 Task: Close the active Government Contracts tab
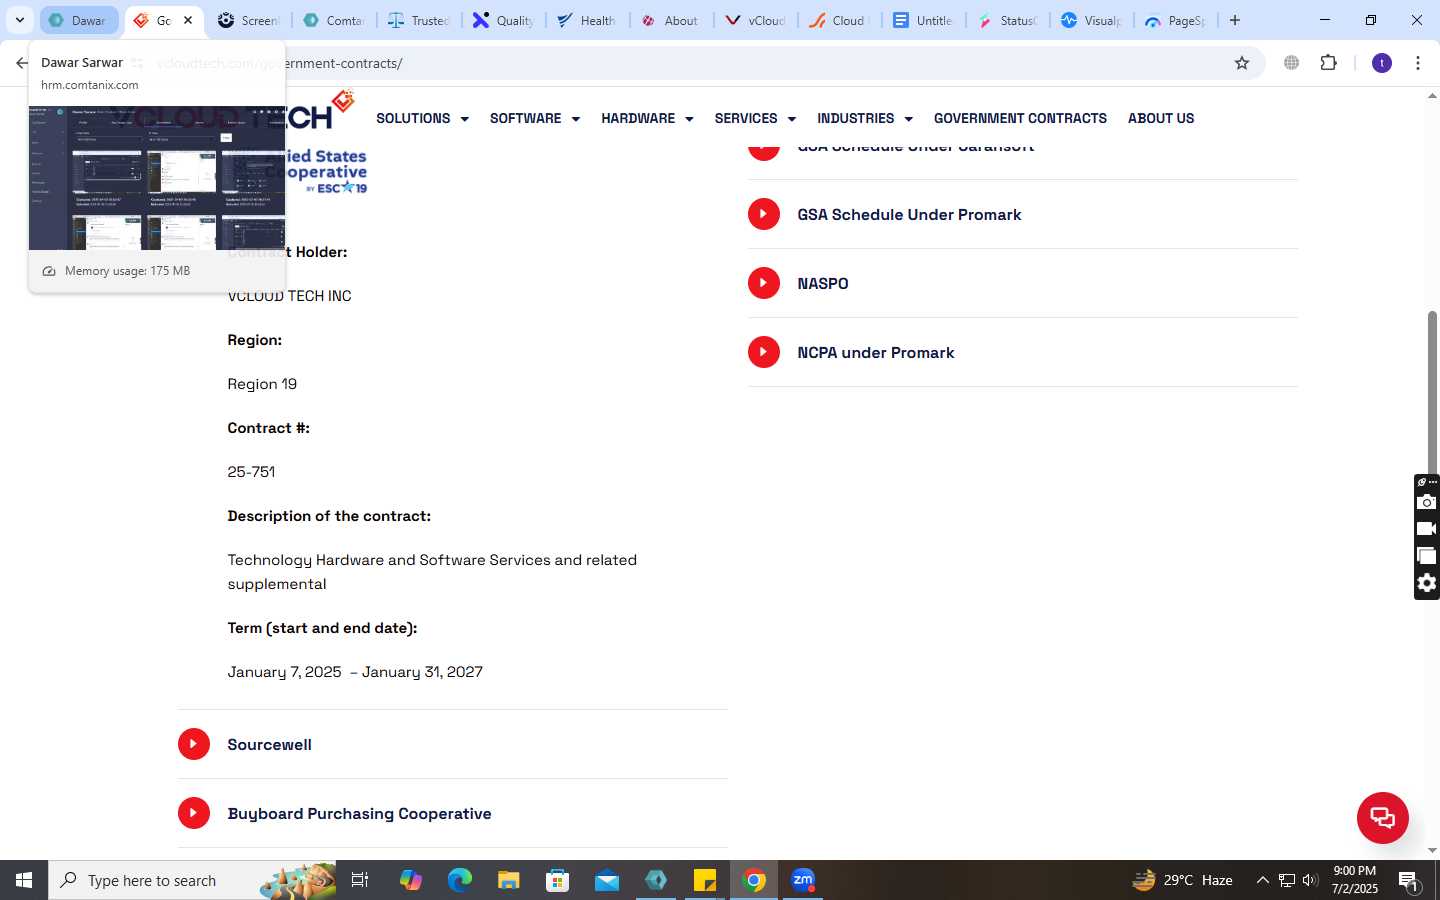(188, 20)
